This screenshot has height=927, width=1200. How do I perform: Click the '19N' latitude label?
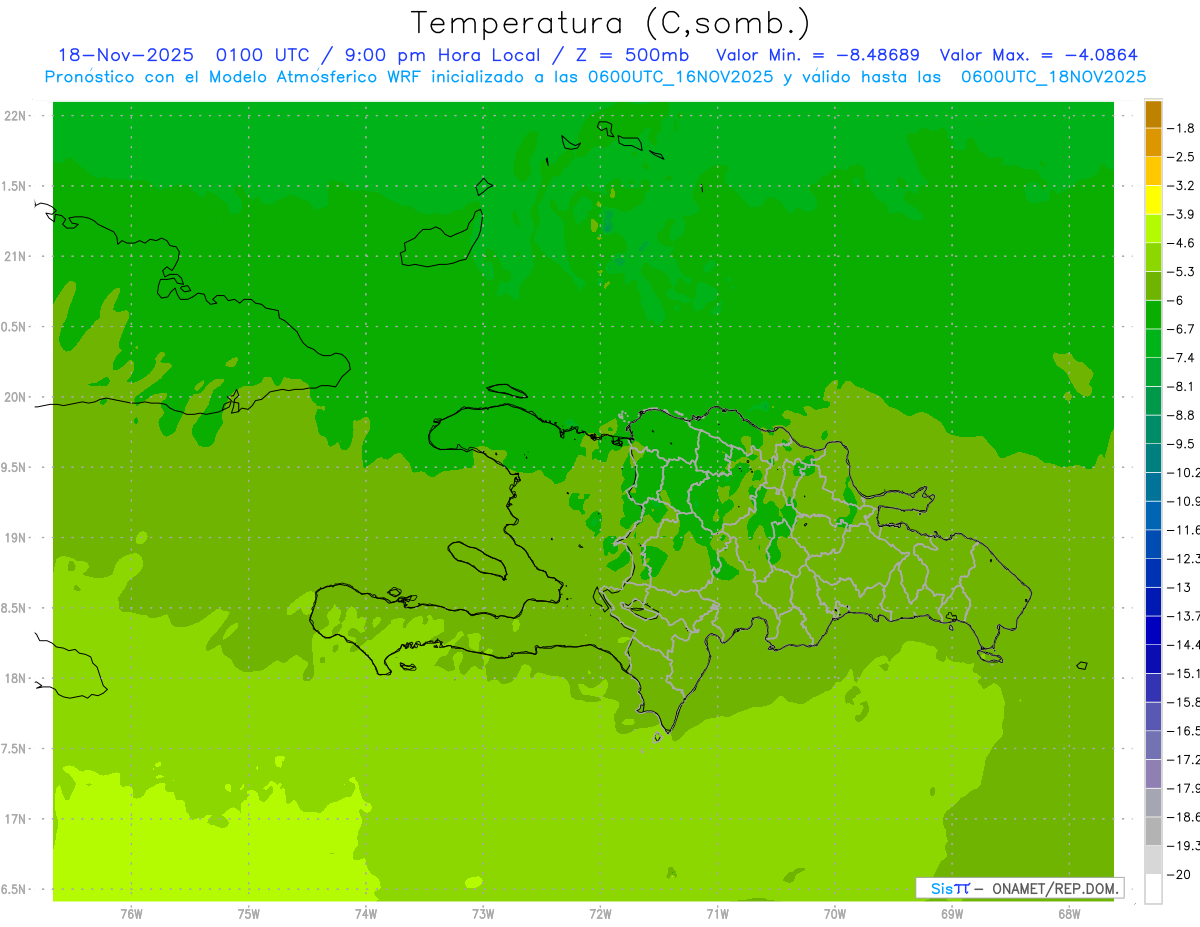(x=14, y=538)
